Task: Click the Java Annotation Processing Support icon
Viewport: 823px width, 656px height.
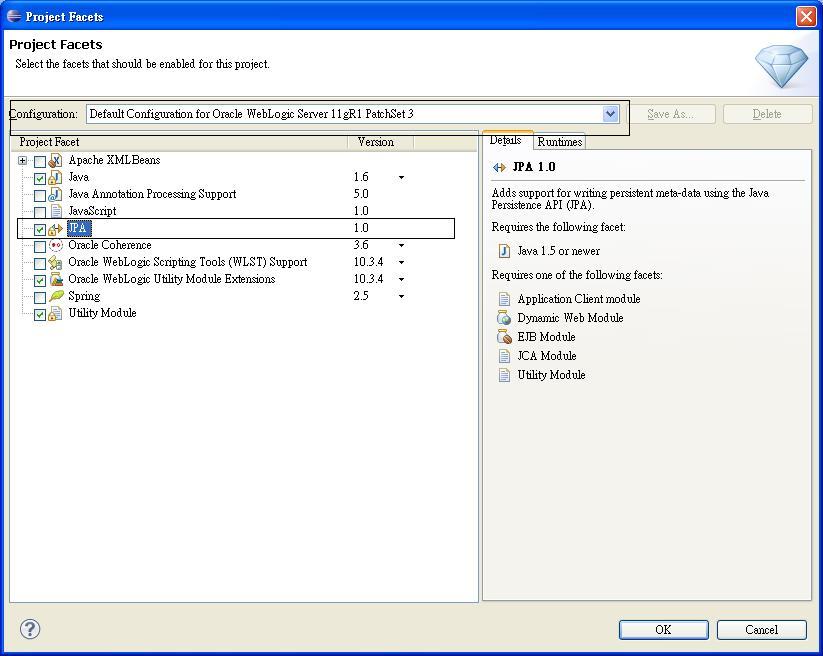Action: point(56,194)
